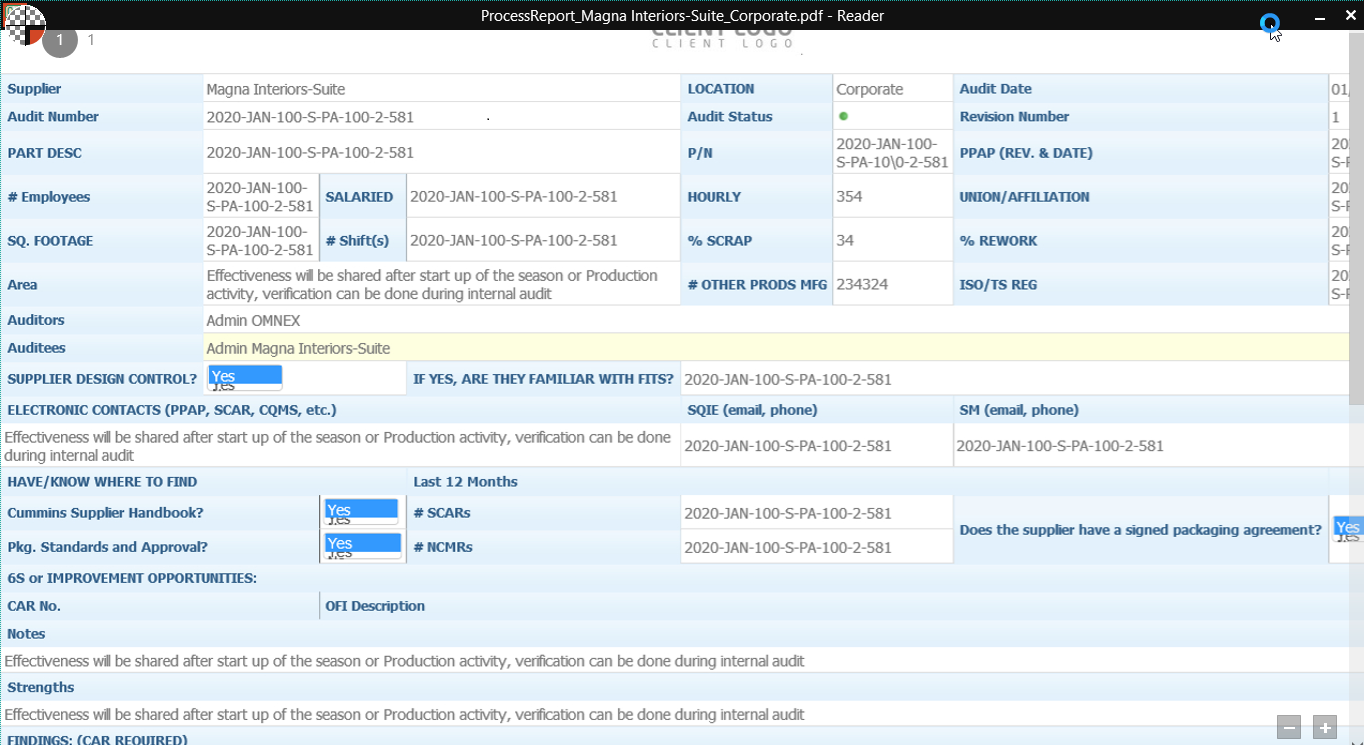Click the % REWORK label
Screen dimensions: 1364x745
[998, 241]
